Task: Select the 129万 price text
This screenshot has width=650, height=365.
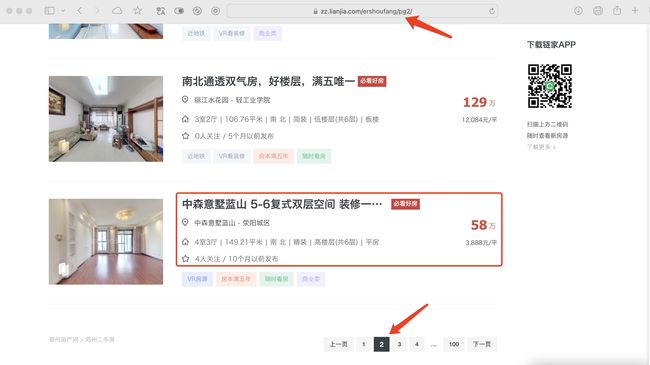Action: (479, 102)
